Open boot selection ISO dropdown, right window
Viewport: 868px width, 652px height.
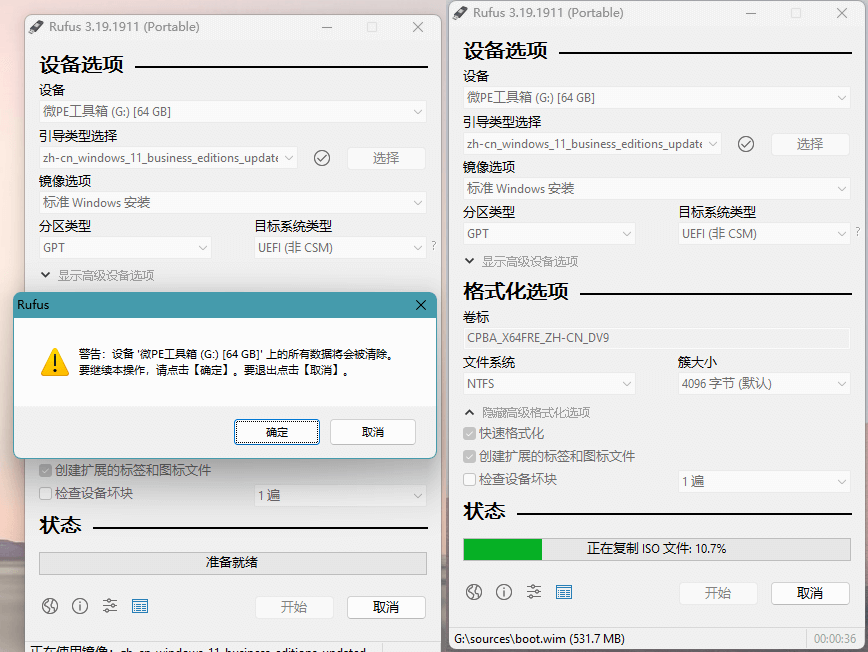click(592, 144)
